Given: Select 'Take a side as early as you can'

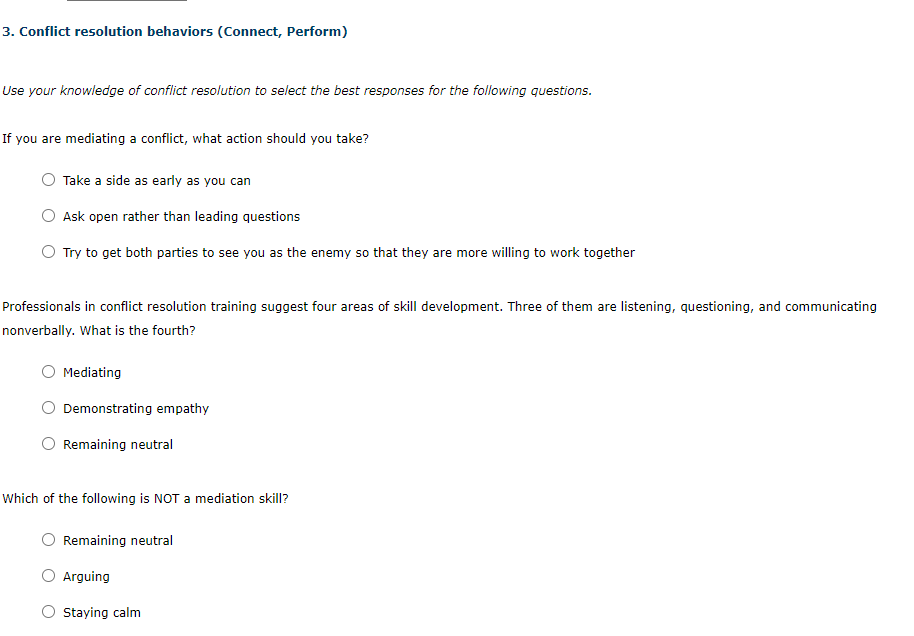Looking at the screenshot, I should click(x=48, y=179).
